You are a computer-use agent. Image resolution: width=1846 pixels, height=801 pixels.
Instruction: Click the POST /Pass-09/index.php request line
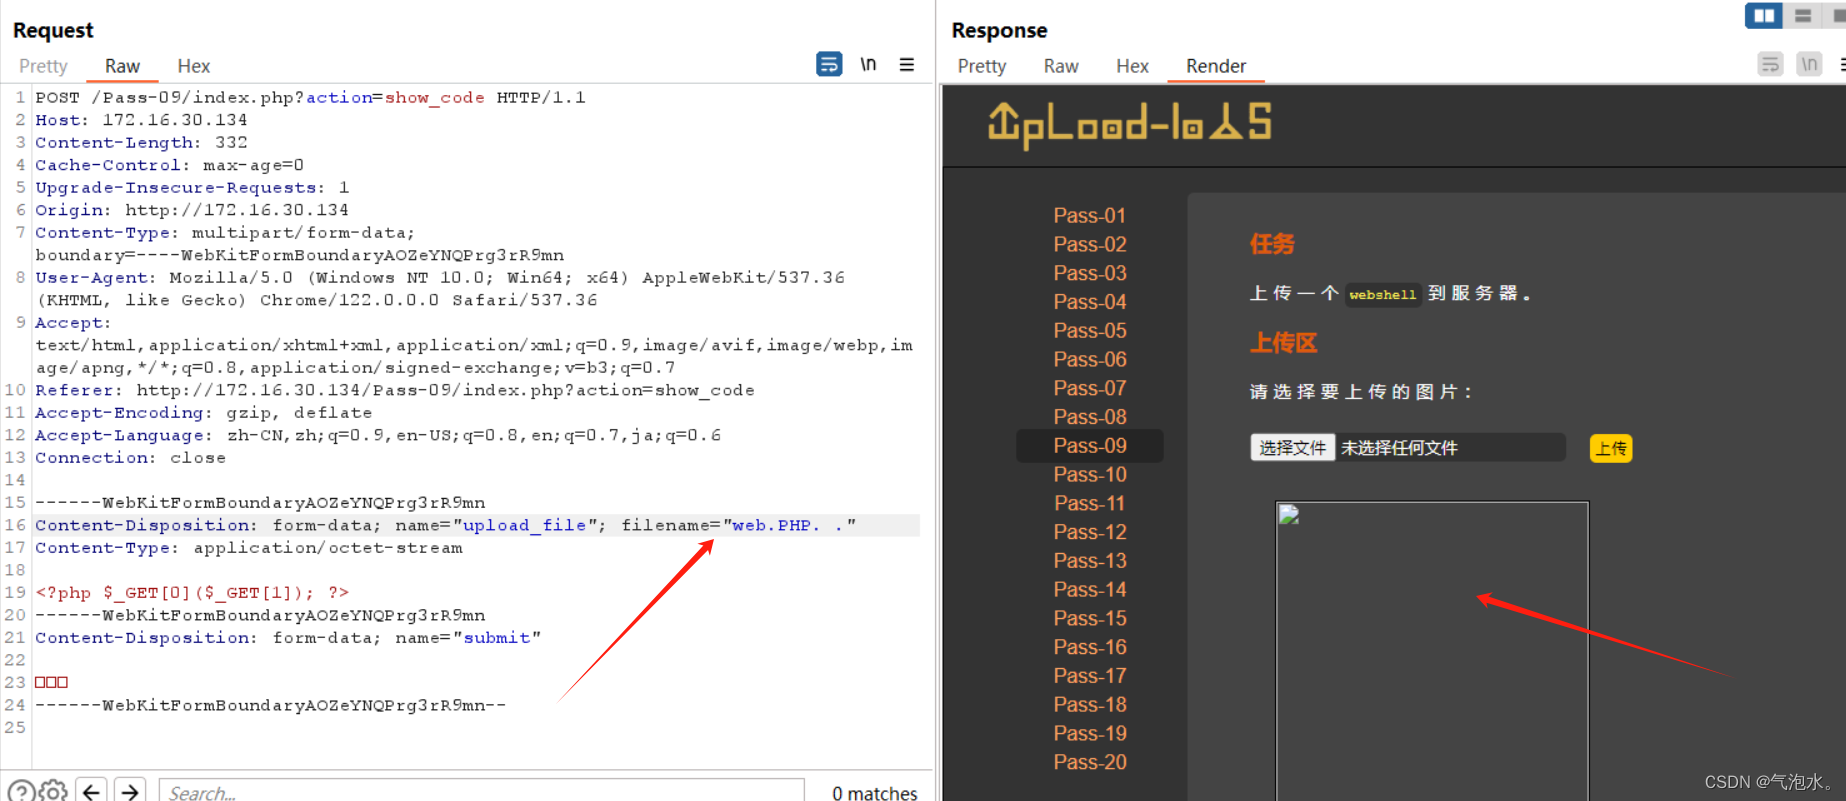pyautogui.click(x=310, y=98)
